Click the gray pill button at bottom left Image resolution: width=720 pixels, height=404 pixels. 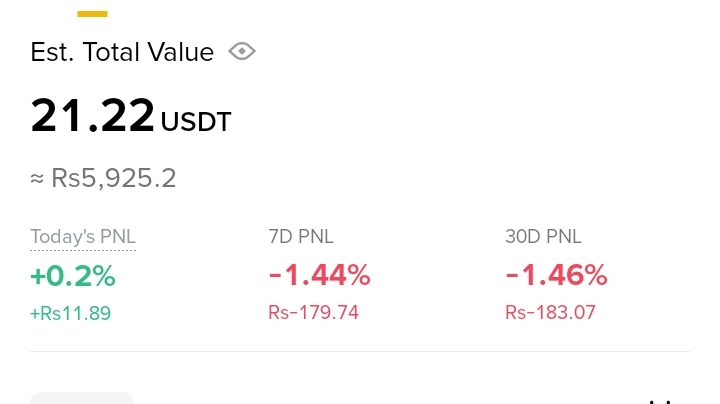[82, 398]
